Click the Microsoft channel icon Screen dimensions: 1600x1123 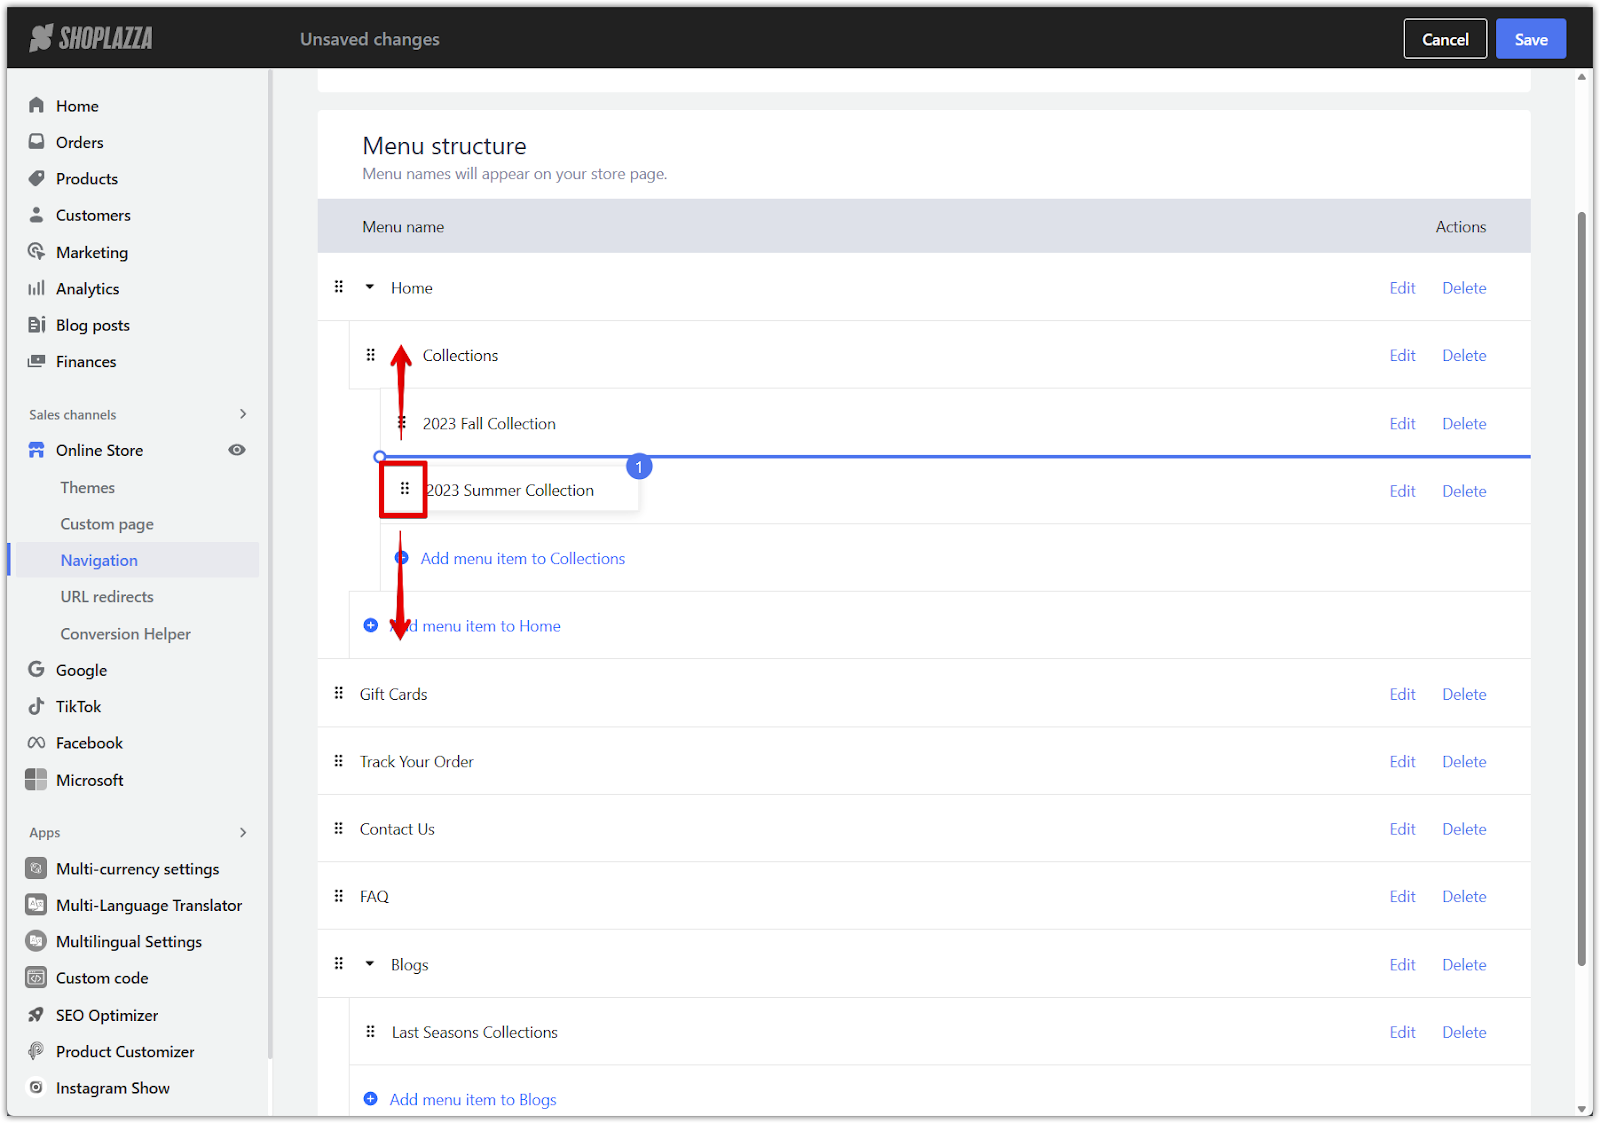[36, 779]
